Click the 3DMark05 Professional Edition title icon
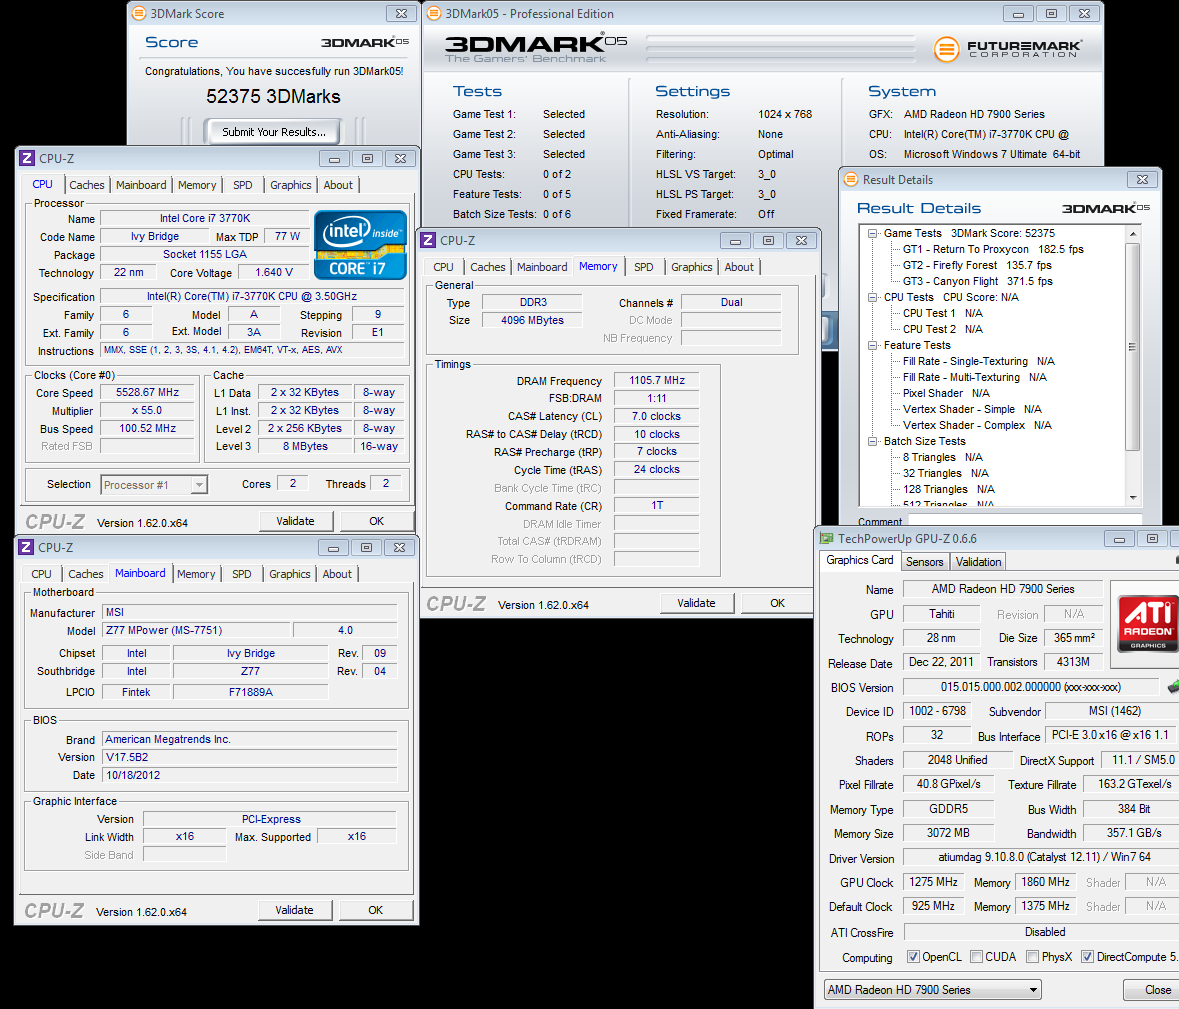Viewport: 1179px width, 1009px height. click(x=434, y=14)
